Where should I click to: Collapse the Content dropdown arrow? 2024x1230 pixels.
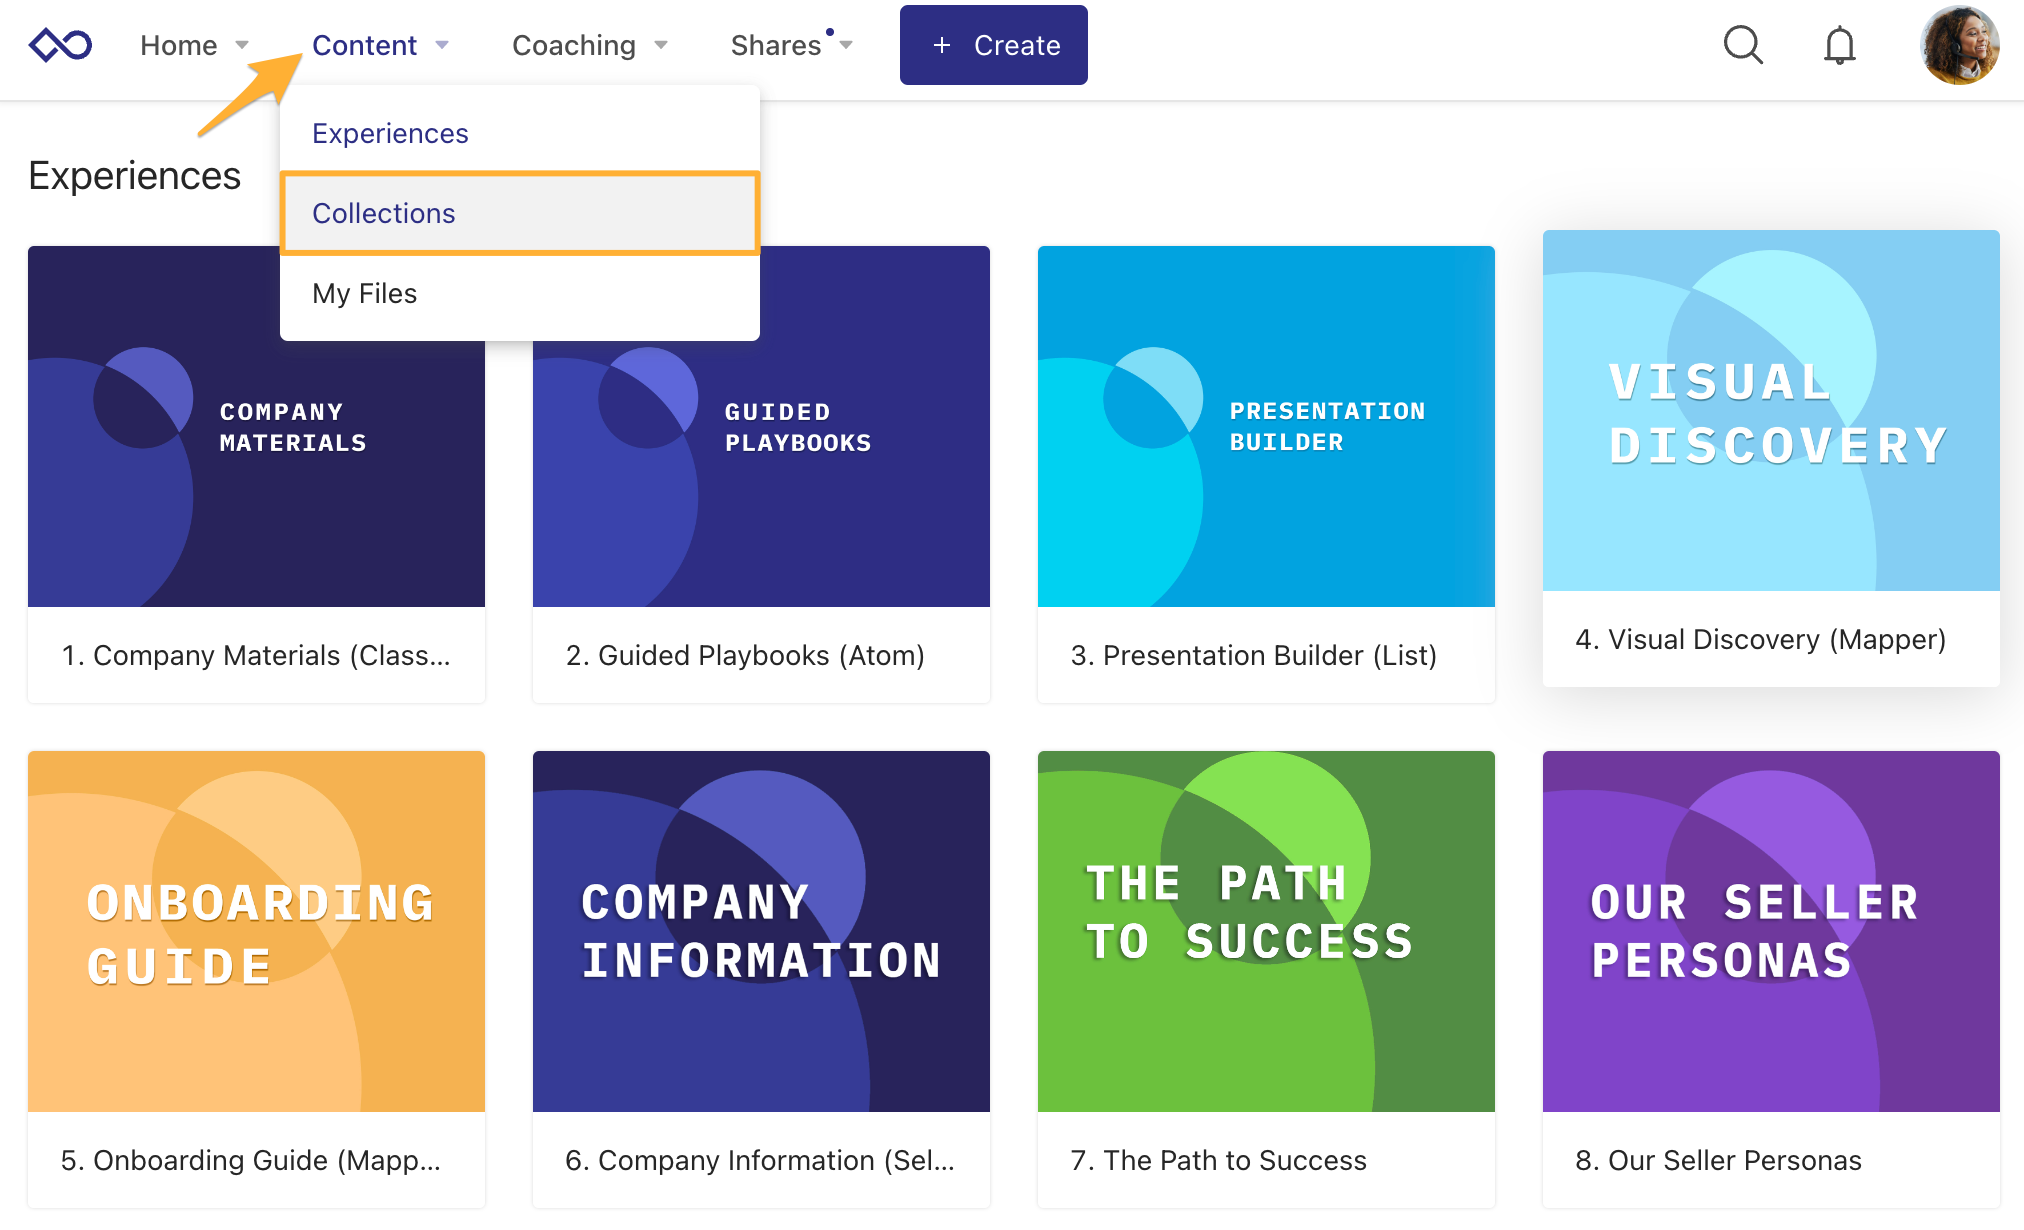coord(441,45)
